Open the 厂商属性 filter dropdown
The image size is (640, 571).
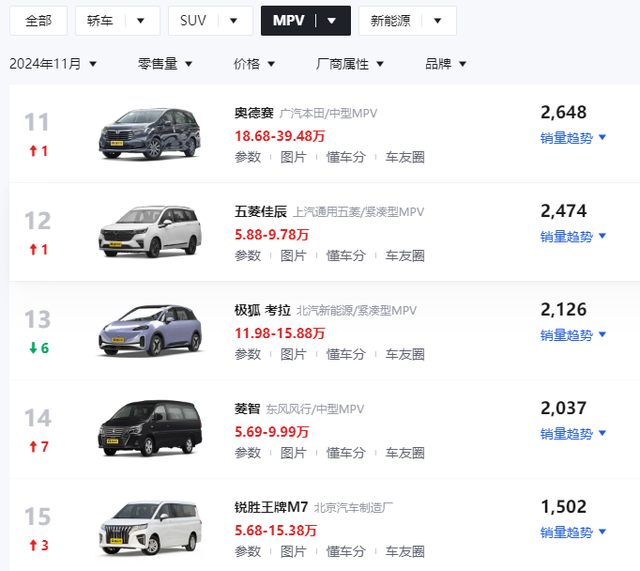349,64
